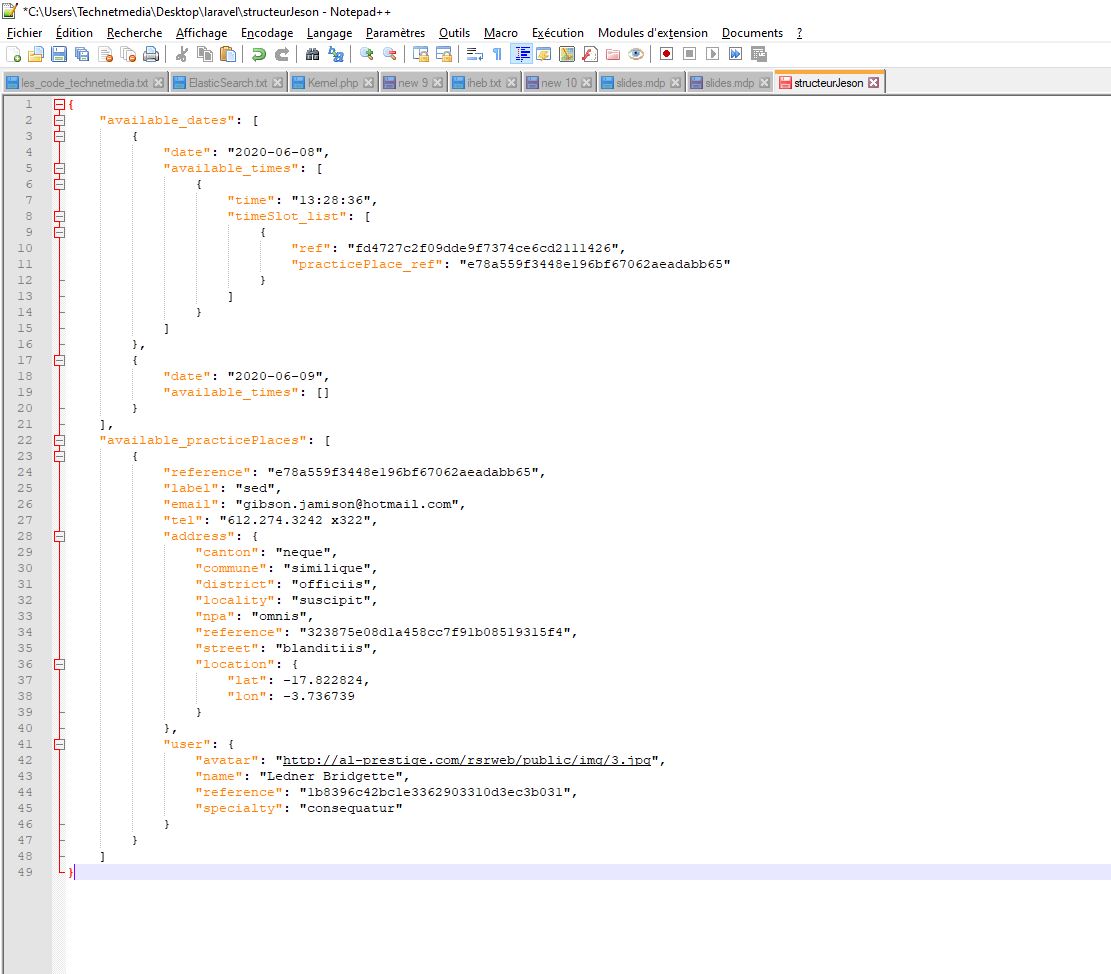Image resolution: width=1111 pixels, height=974 pixels.
Task: Click the Save All toolbar icon
Action: [x=82, y=54]
